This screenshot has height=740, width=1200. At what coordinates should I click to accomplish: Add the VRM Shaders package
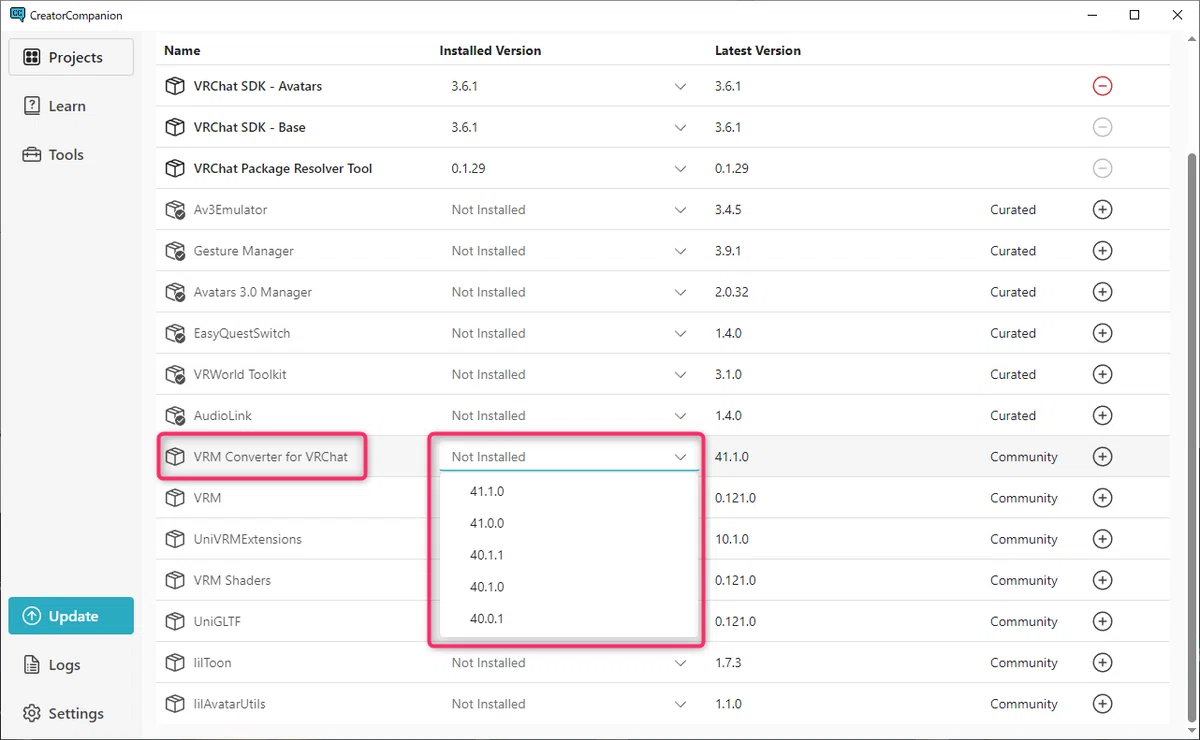coord(1102,580)
